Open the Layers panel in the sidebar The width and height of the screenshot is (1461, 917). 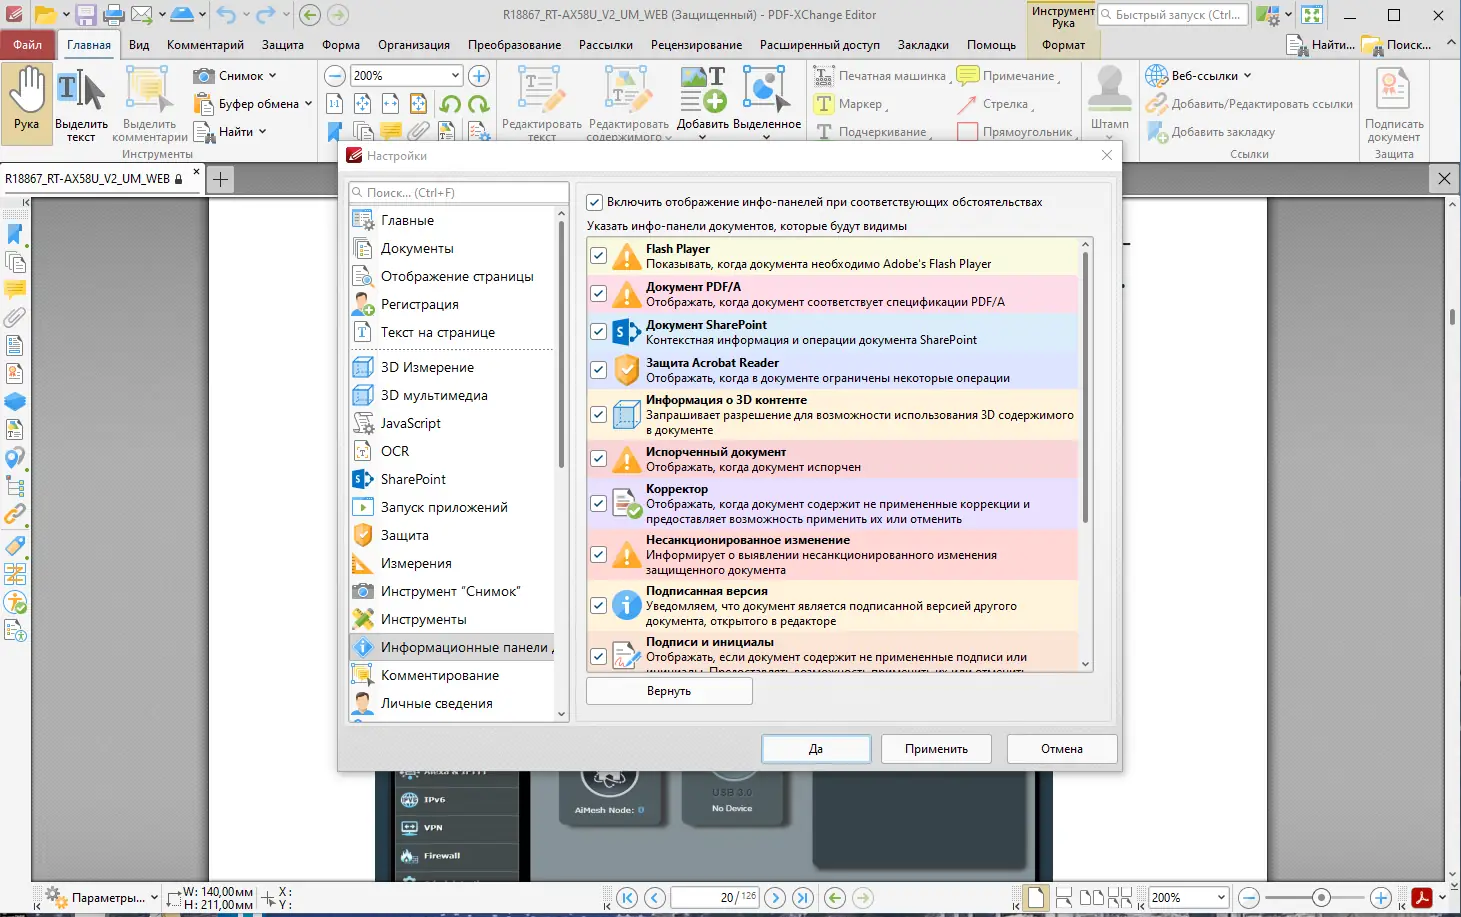pos(15,402)
